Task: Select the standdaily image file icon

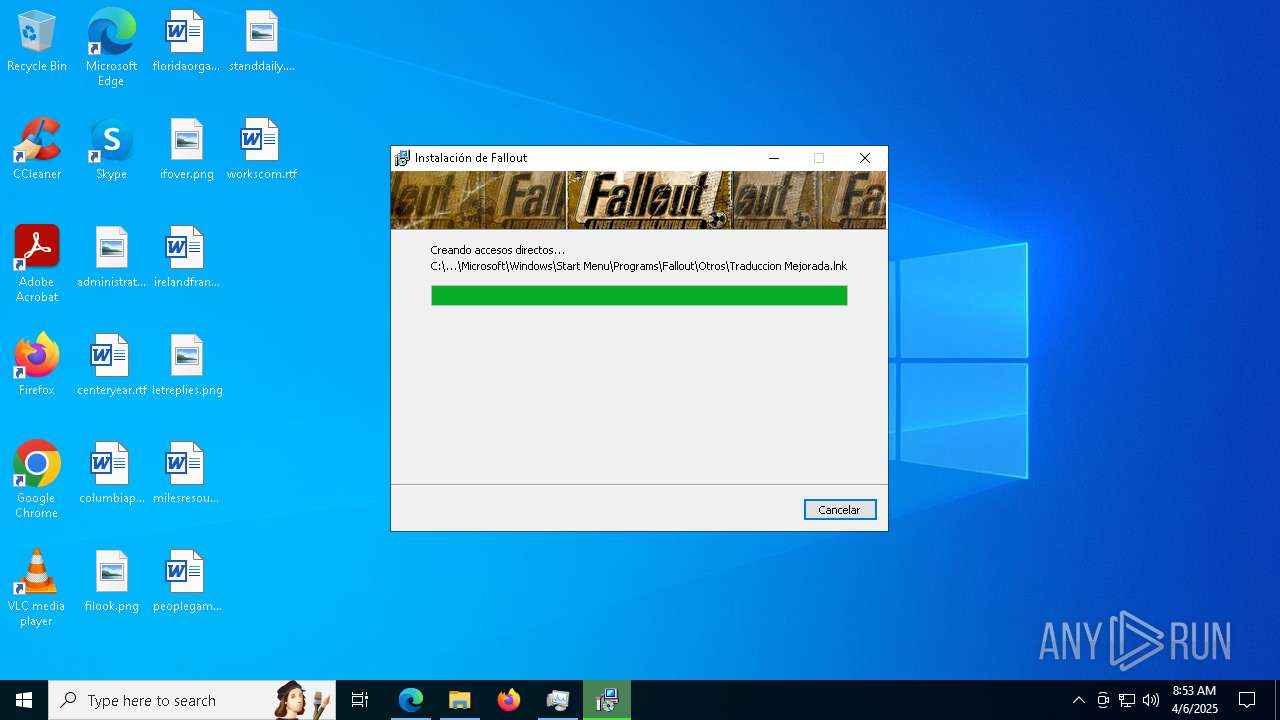Action: pyautogui.click(x=262, y=42)
